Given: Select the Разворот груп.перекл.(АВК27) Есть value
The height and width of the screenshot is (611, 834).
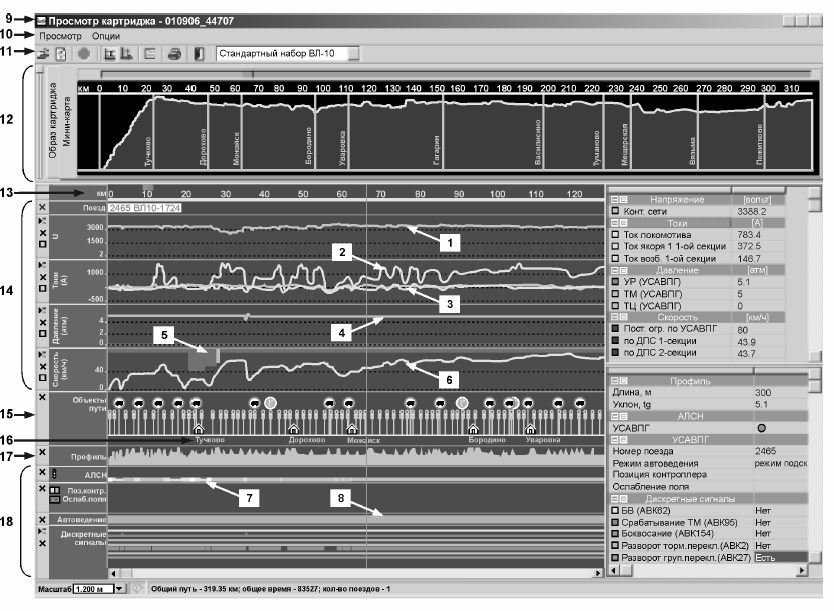Looking at the screenshot, I should [781, 558].
